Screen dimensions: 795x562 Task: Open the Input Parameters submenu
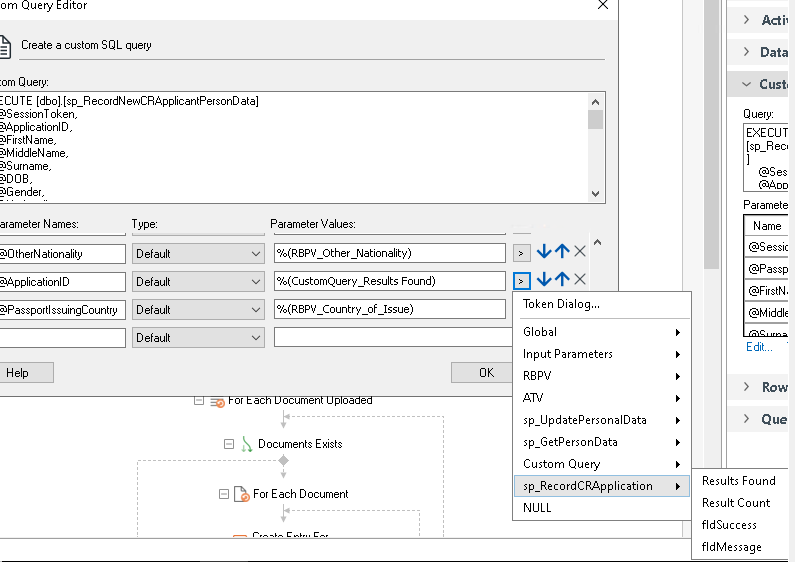click(x=602, y=354)
